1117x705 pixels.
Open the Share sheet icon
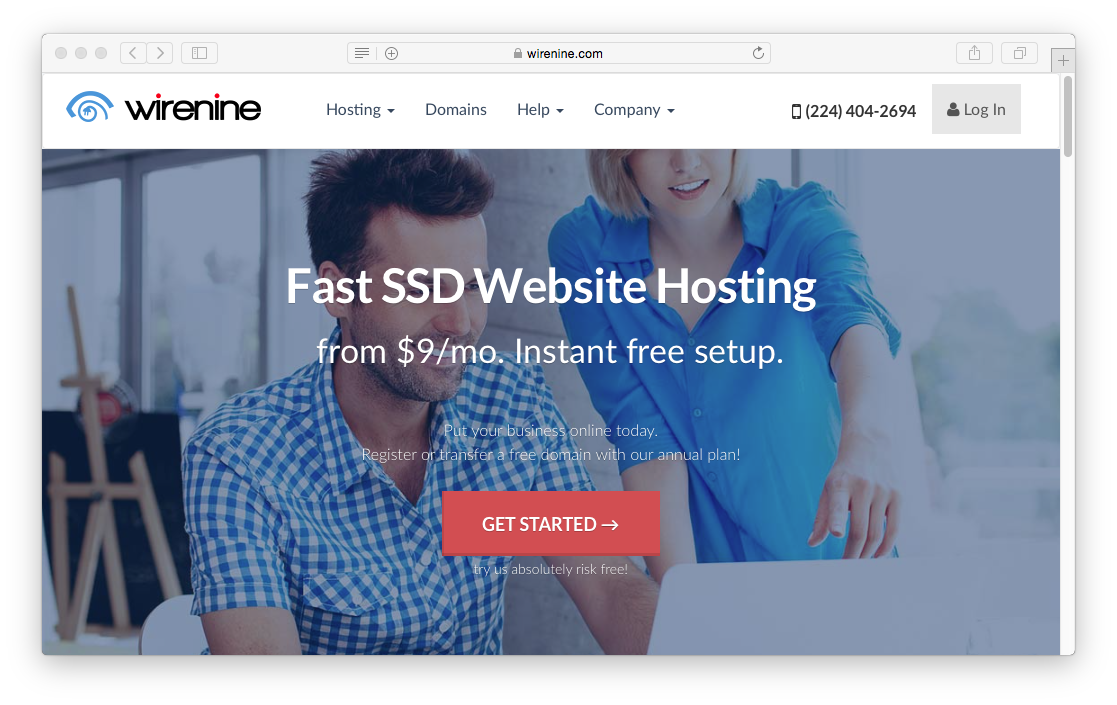tap(974, 53)
